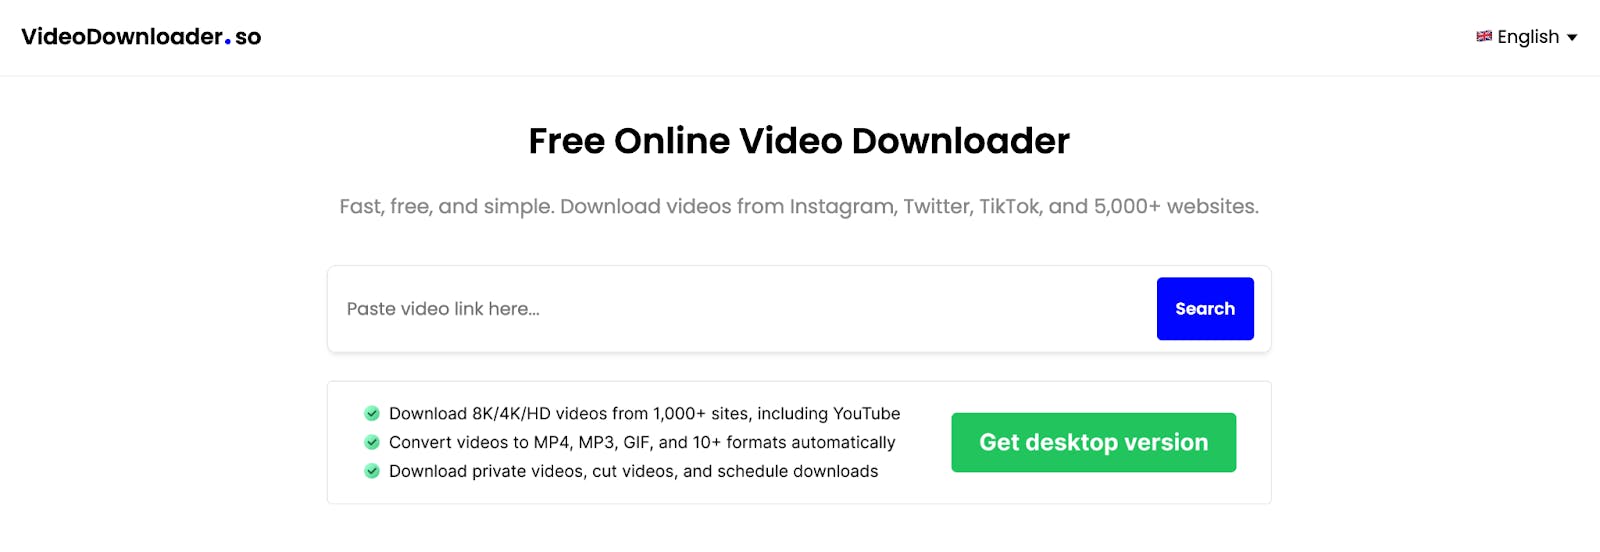Image resolution: width=1600 pixels, height=552 pixels.
Task: Click the Free Online Video Downloader heading
Action: point(799,141)
